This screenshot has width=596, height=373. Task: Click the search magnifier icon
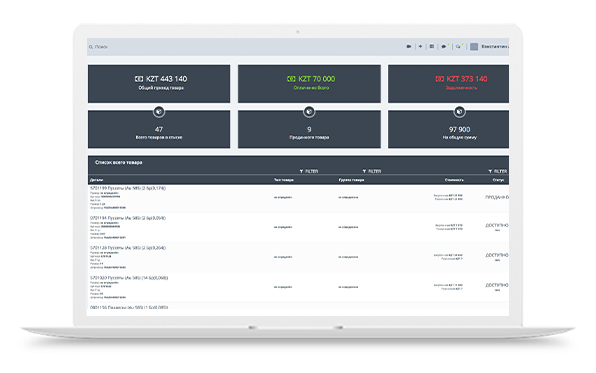pyautogui.click(x=91, y=47)
